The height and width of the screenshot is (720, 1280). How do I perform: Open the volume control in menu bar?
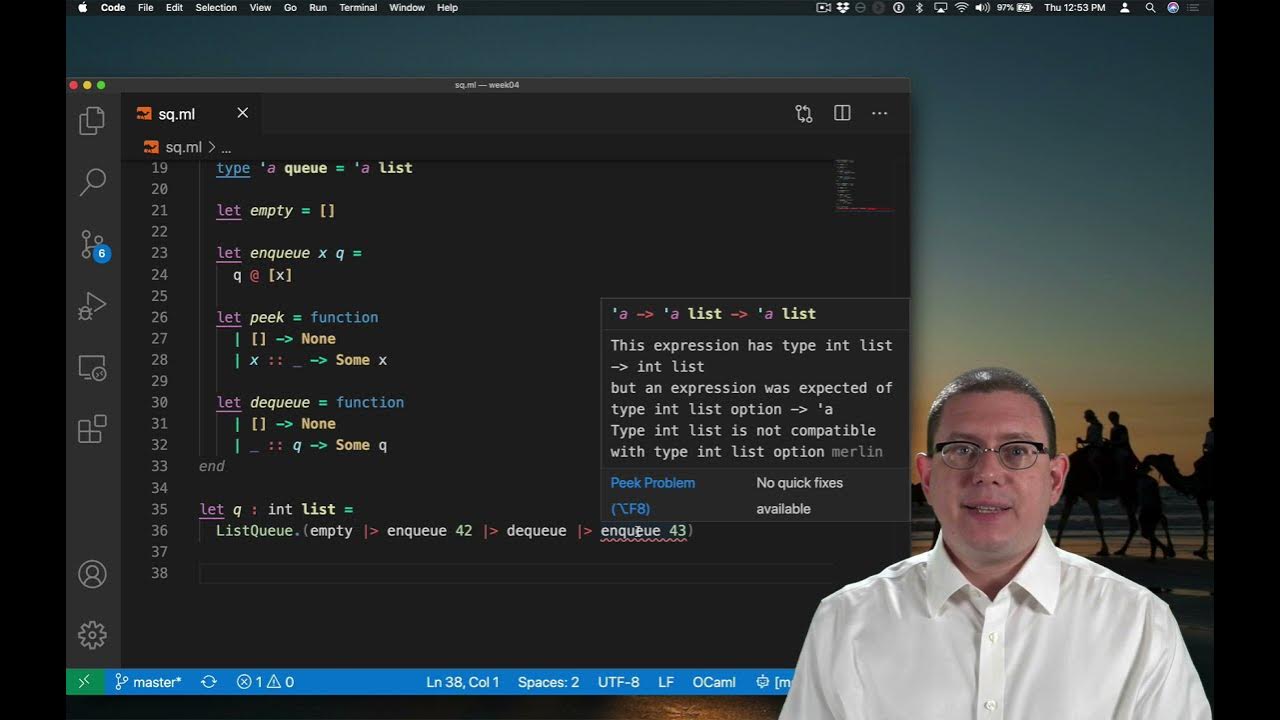coord(982,7)
